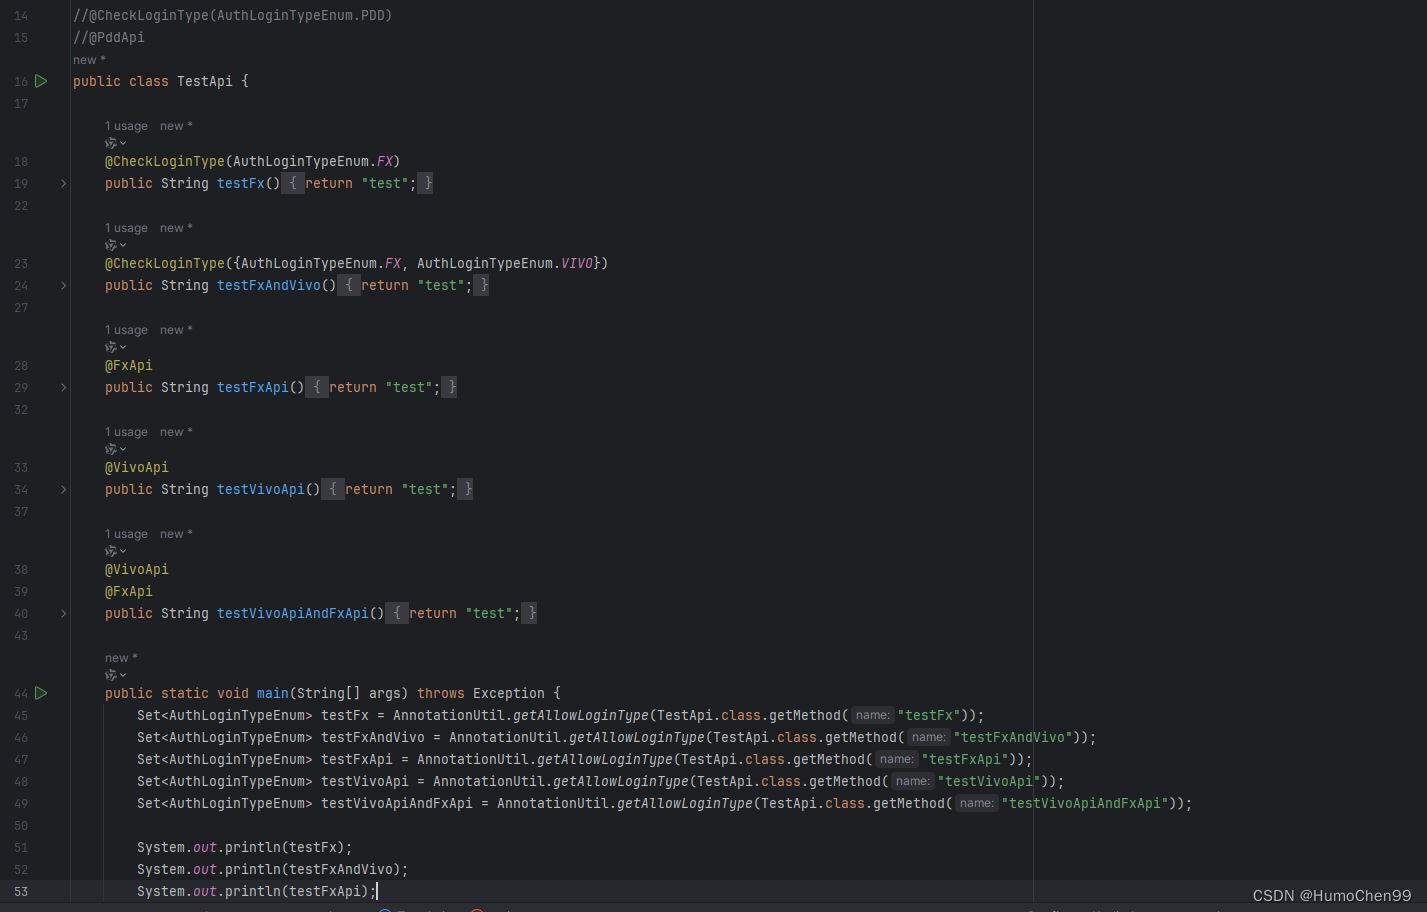
Task: Click System.out.println(testFx) statement on line 51
Action: tap(245, 847)
